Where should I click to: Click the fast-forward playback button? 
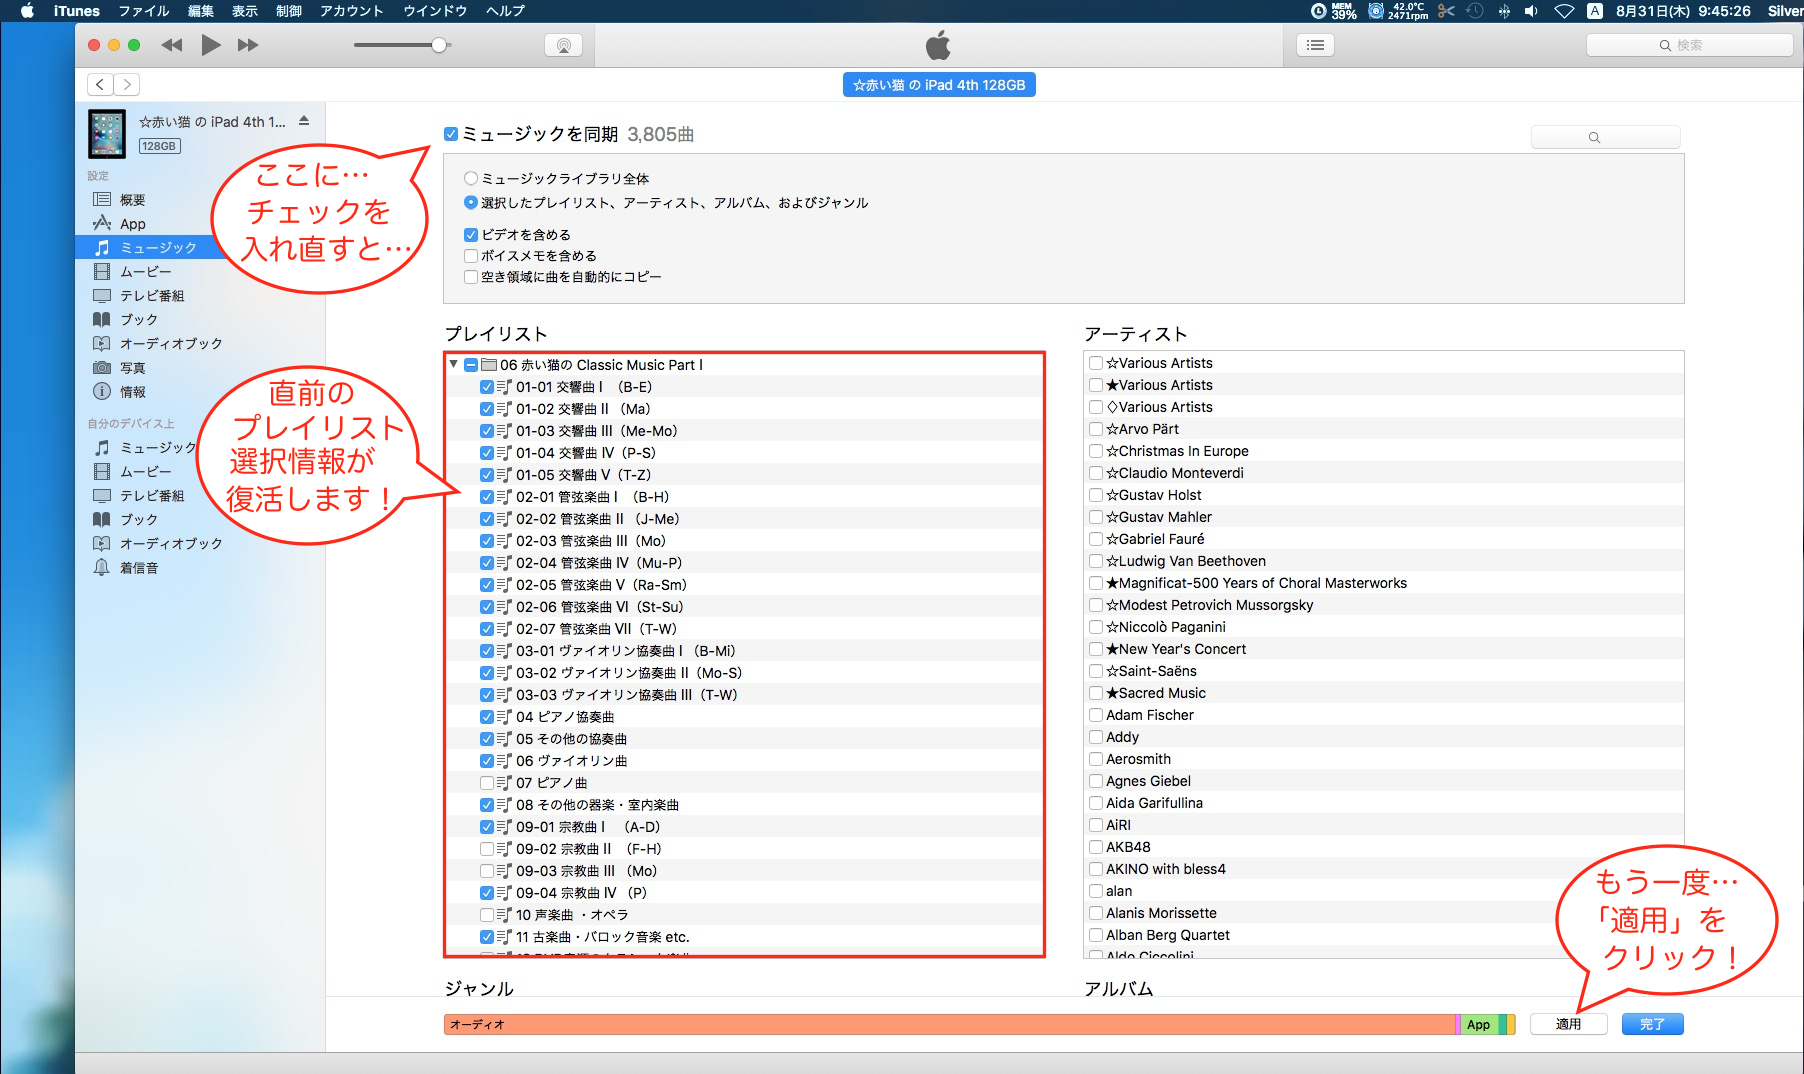coord(248,45)
